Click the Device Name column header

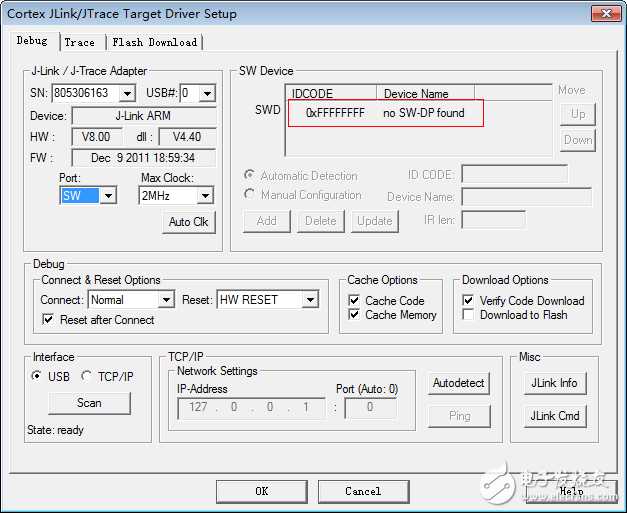(425, 93)
